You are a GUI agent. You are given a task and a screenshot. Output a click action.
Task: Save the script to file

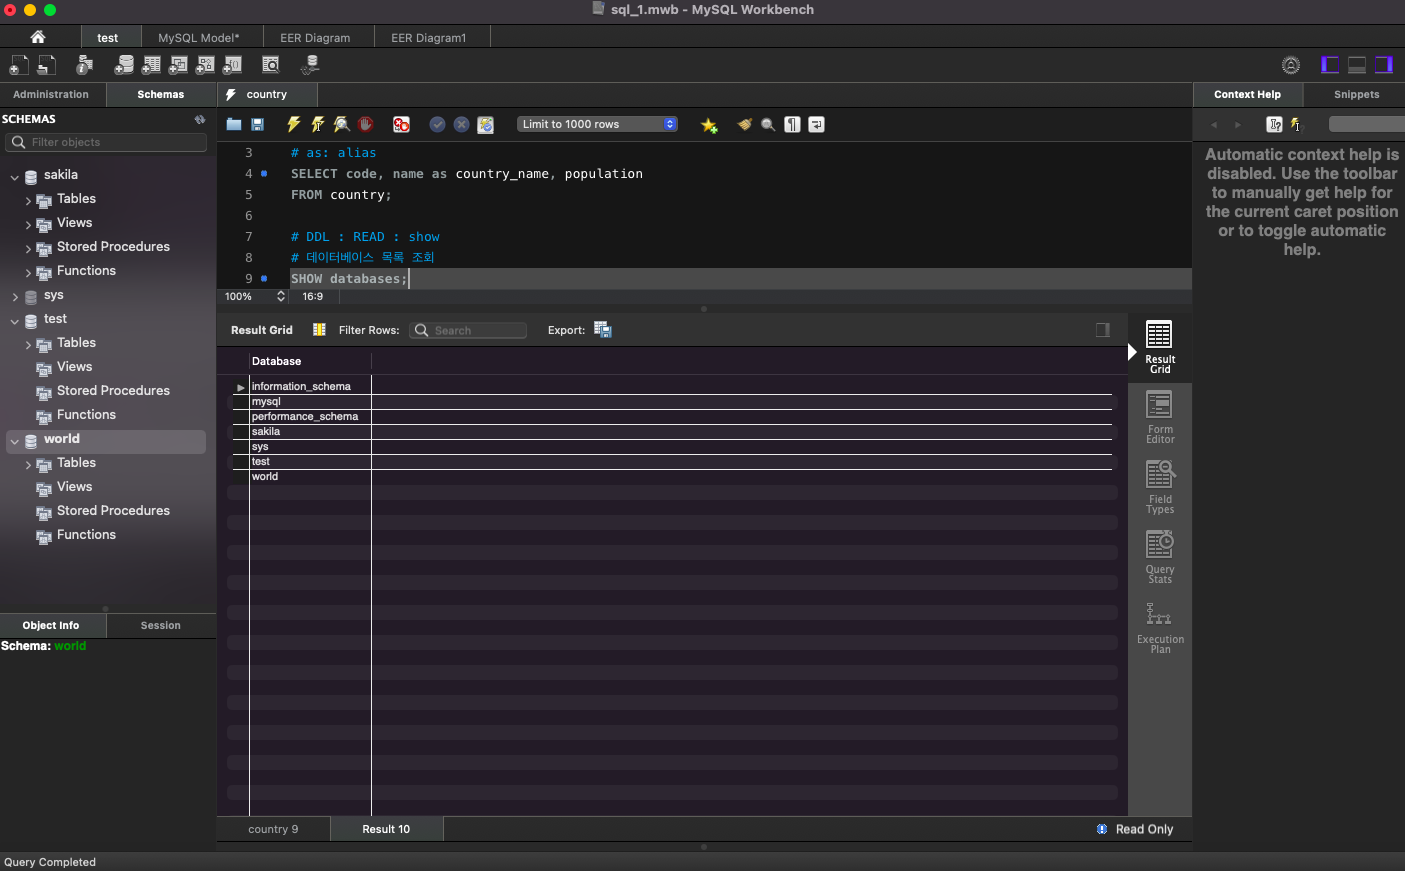257,125
